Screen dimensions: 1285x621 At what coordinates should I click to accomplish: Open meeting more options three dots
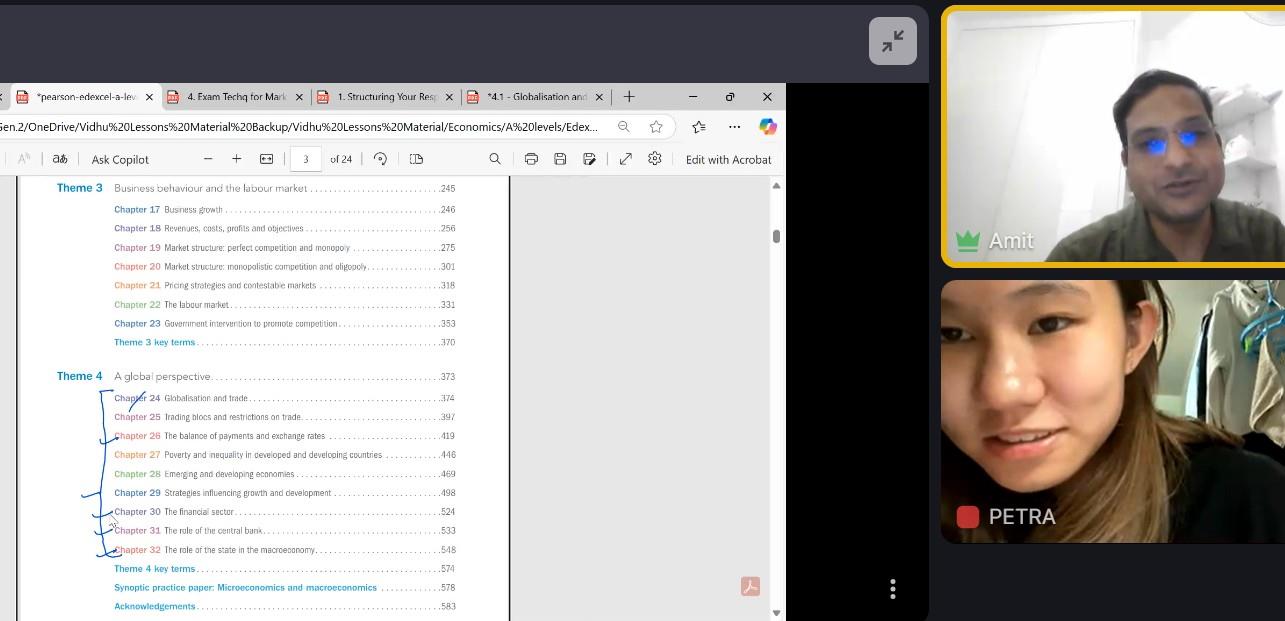pyautogui.click(x=893, y=589)
